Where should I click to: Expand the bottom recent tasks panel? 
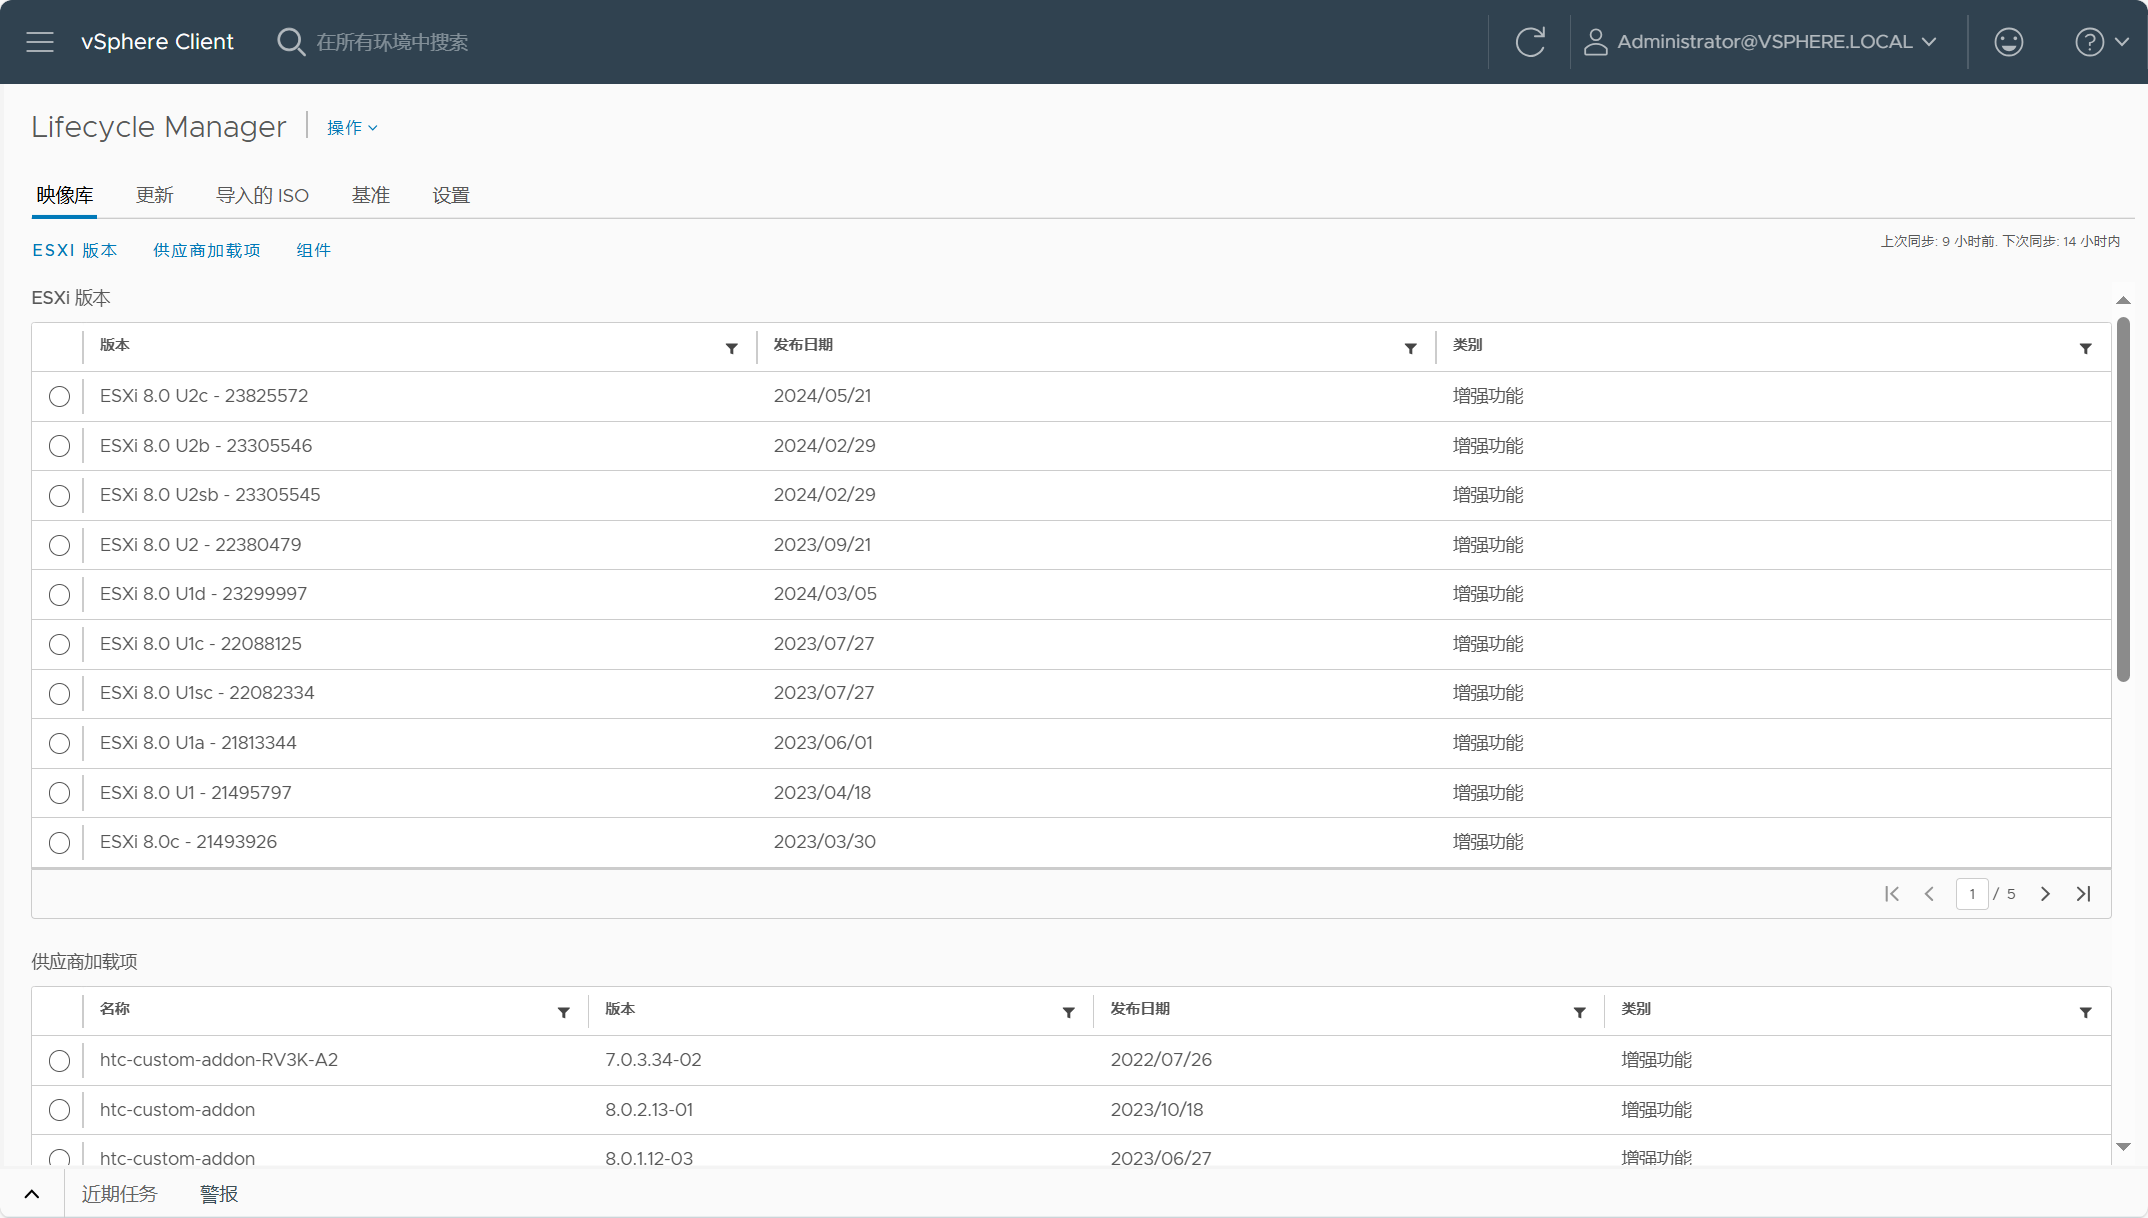pyautogui.click(x=32, y=1194)
